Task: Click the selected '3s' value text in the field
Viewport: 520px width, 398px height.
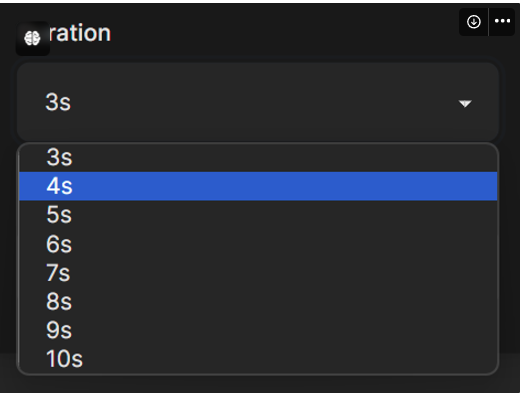Action: [58, 102]
